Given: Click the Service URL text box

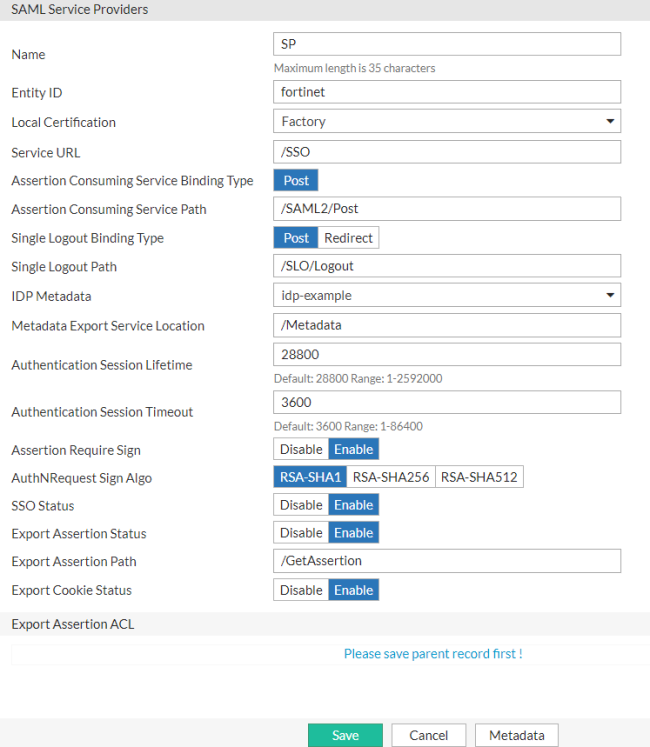Looking at the screenshot, I should coord(446,152).
